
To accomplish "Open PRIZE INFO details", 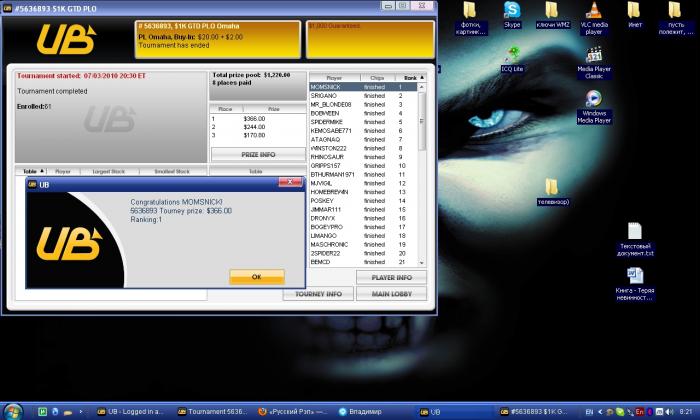I will tap(258, 154).
